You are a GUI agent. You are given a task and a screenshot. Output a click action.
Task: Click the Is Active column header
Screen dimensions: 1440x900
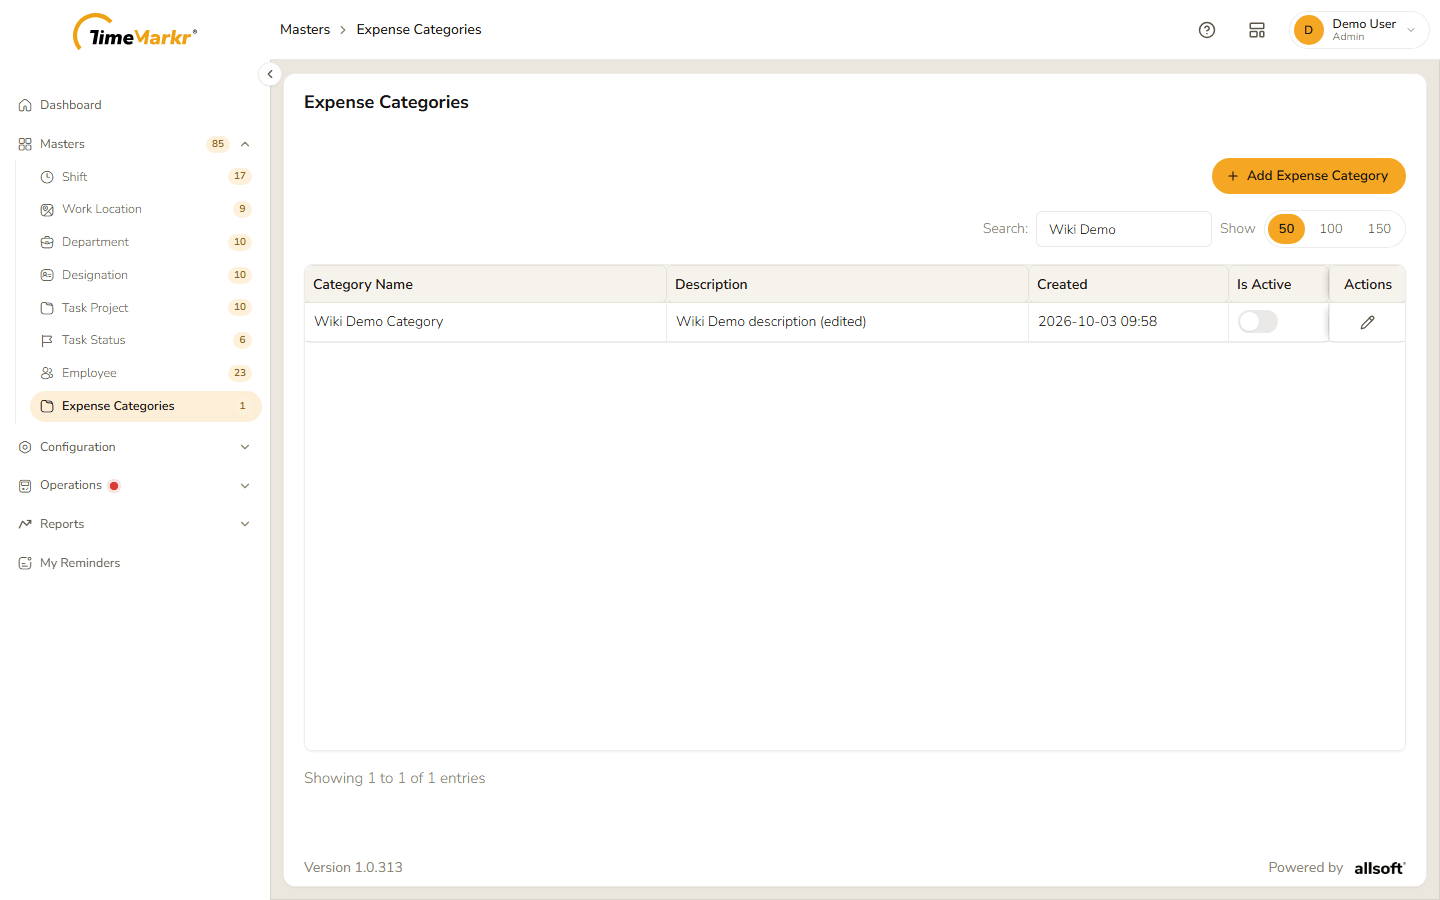click(1278, 284)
